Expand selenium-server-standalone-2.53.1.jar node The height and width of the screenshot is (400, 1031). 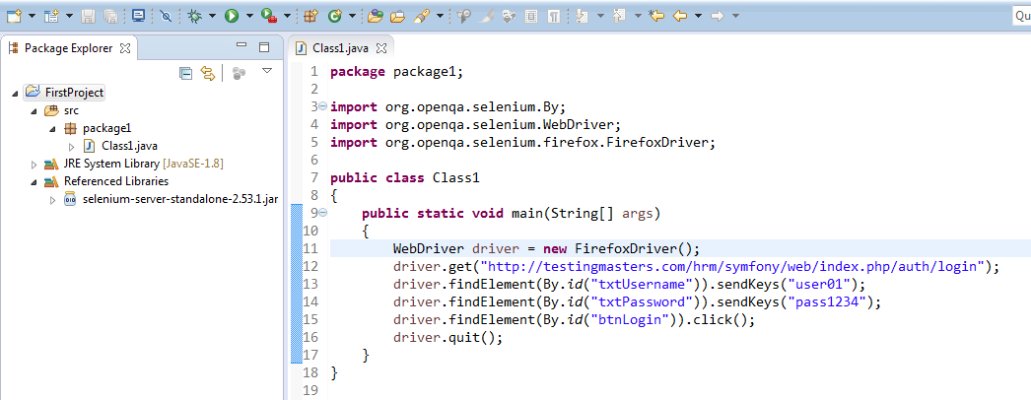point(53,200)
